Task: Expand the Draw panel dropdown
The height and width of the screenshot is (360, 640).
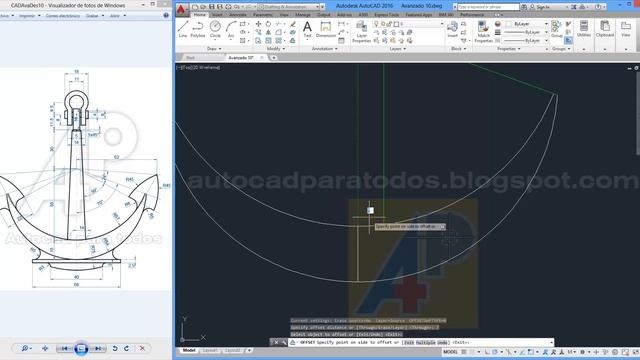Action: 214,49
